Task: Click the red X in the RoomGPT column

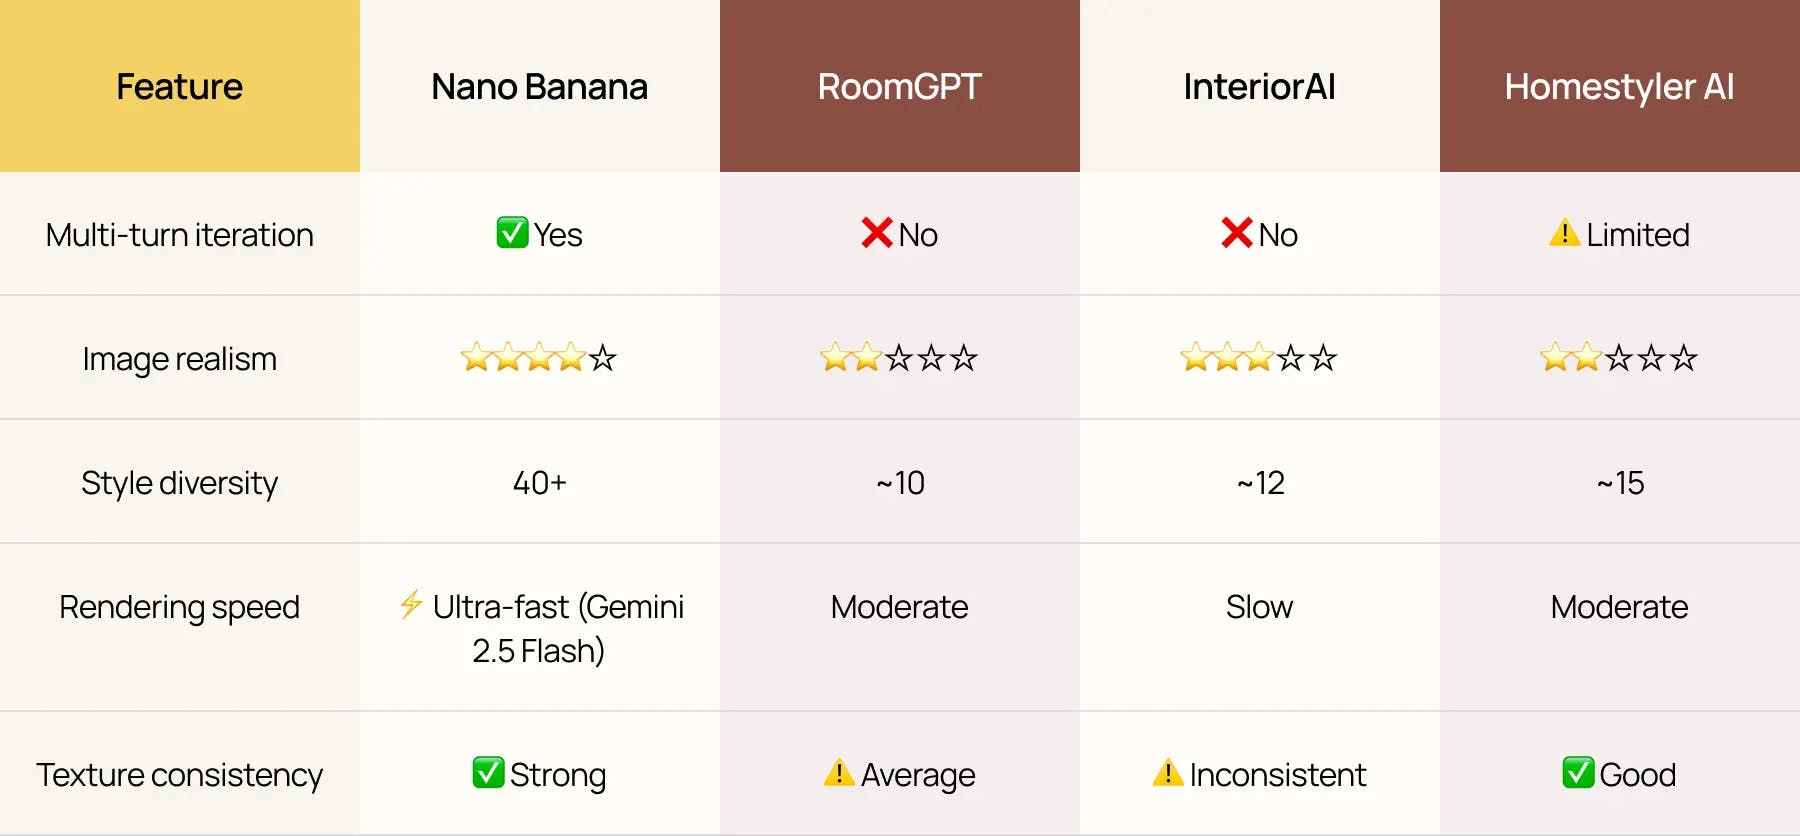Action: 876,233
